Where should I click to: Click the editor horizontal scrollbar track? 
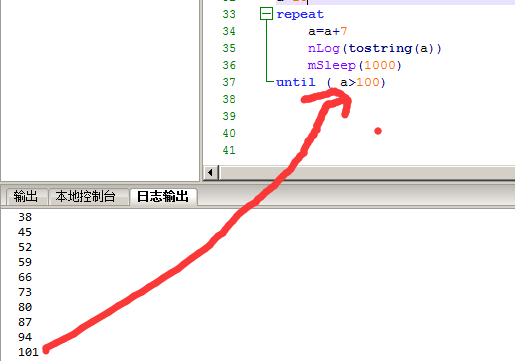point(367,173)
